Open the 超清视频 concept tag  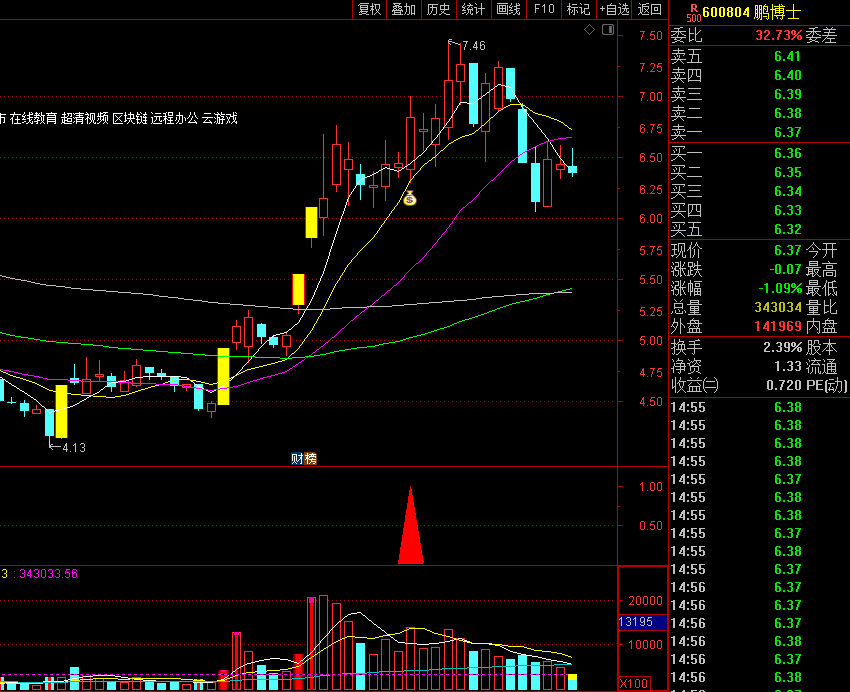tap(85, 118)
